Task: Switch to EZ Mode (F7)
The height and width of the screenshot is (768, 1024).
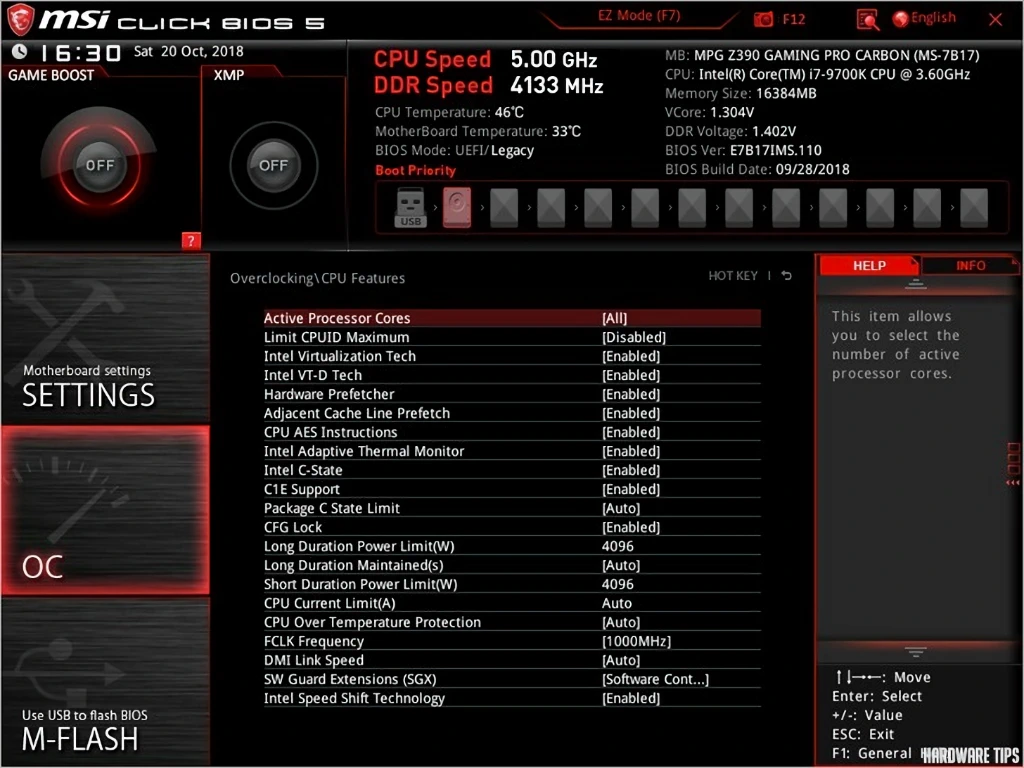Action: [637, 16]
